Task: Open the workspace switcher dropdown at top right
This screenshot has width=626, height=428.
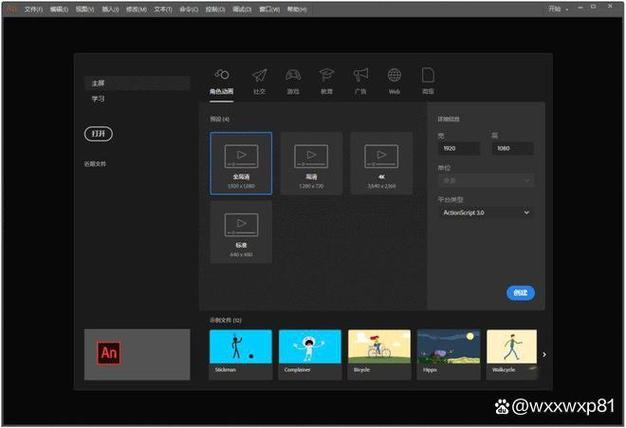Action: 558,9
